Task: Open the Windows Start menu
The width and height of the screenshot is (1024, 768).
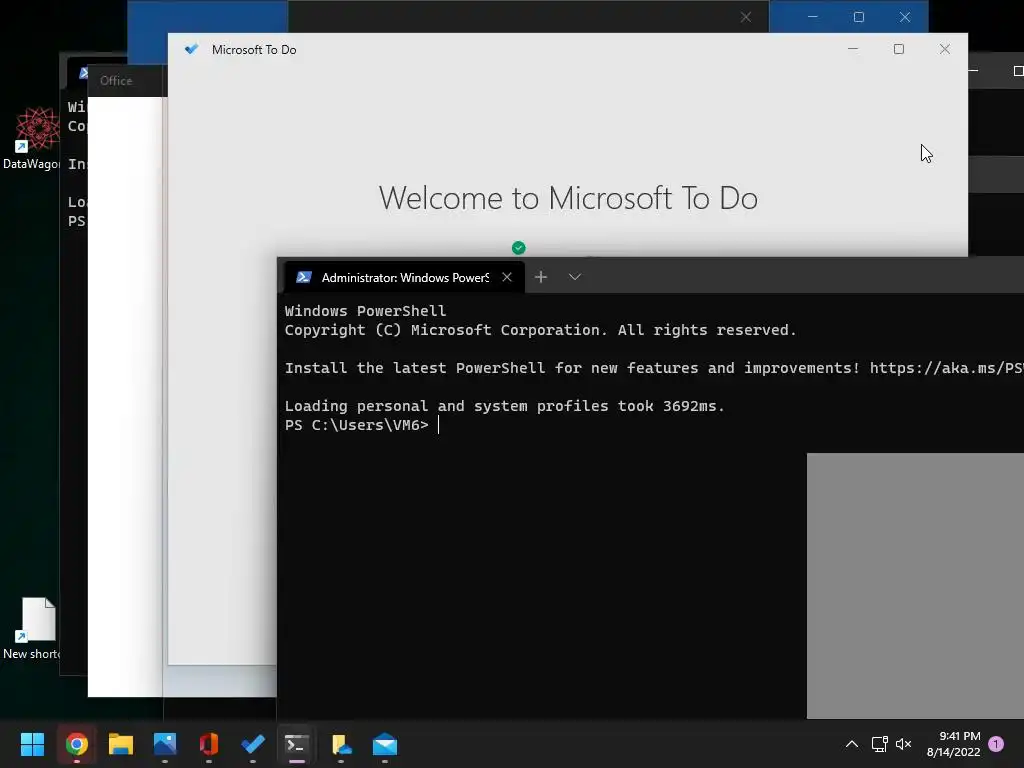Action: pos(32,744)
